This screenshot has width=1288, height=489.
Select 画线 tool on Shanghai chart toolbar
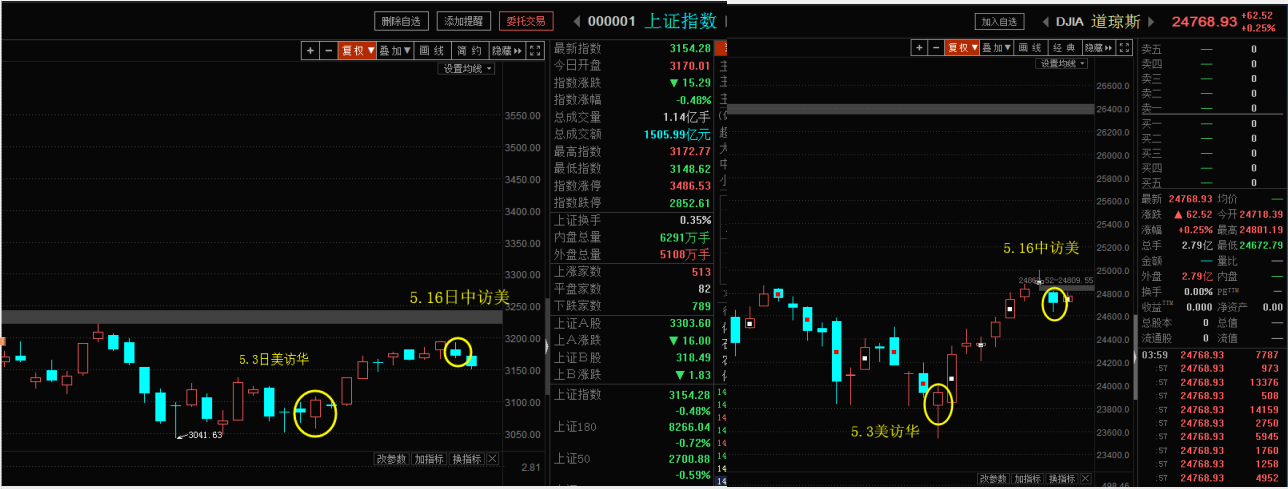coord(432,50)
